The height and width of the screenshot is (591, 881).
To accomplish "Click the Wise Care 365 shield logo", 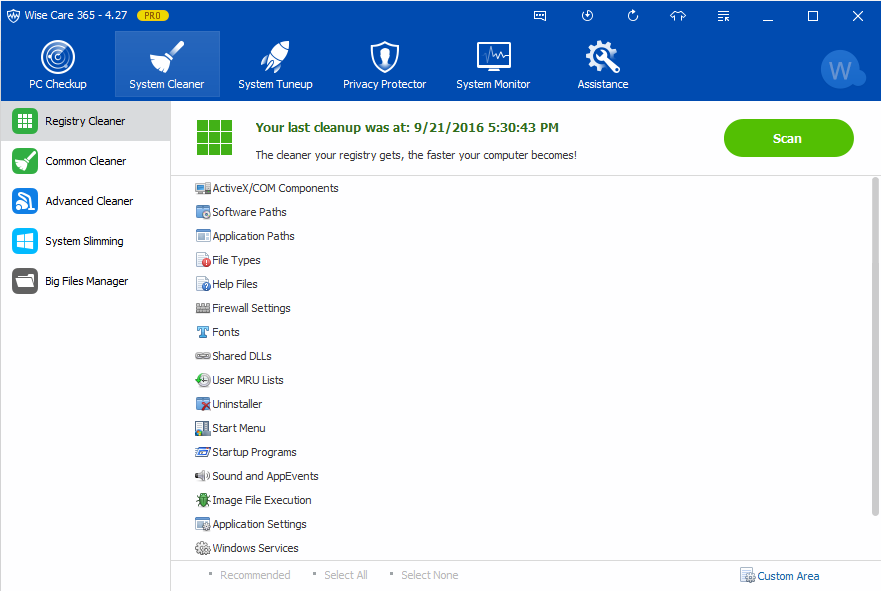I will pos(13,16).
